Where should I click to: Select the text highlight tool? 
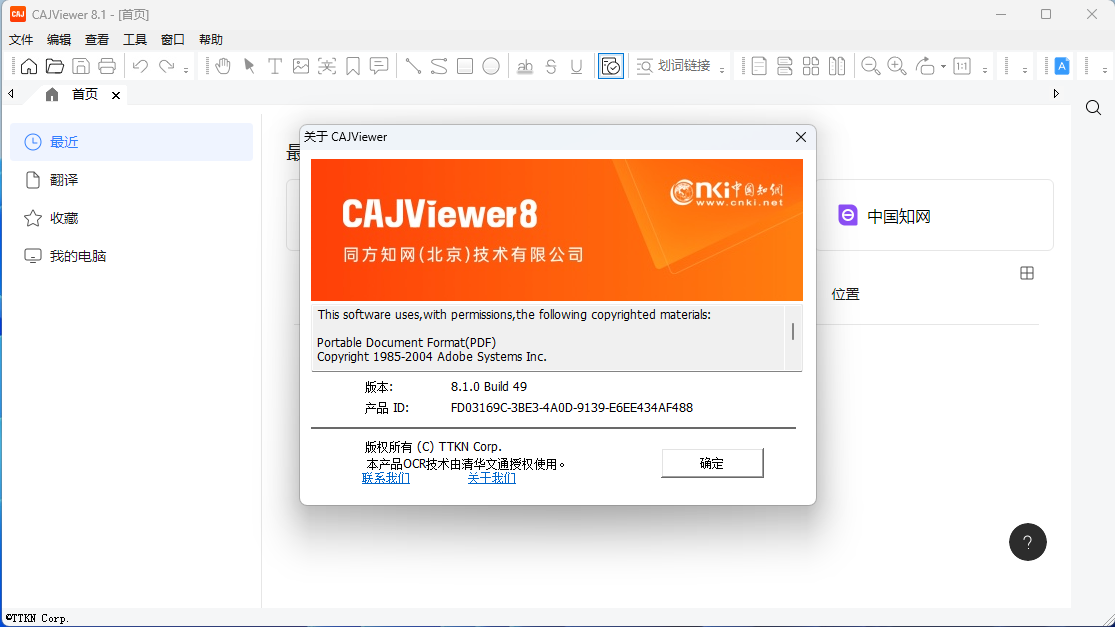click(525, 66)
